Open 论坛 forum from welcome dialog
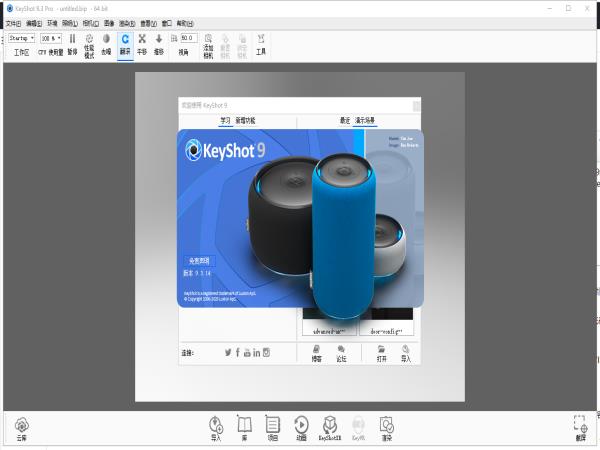Viewport: 600px width, 450px height. (341, 354)
